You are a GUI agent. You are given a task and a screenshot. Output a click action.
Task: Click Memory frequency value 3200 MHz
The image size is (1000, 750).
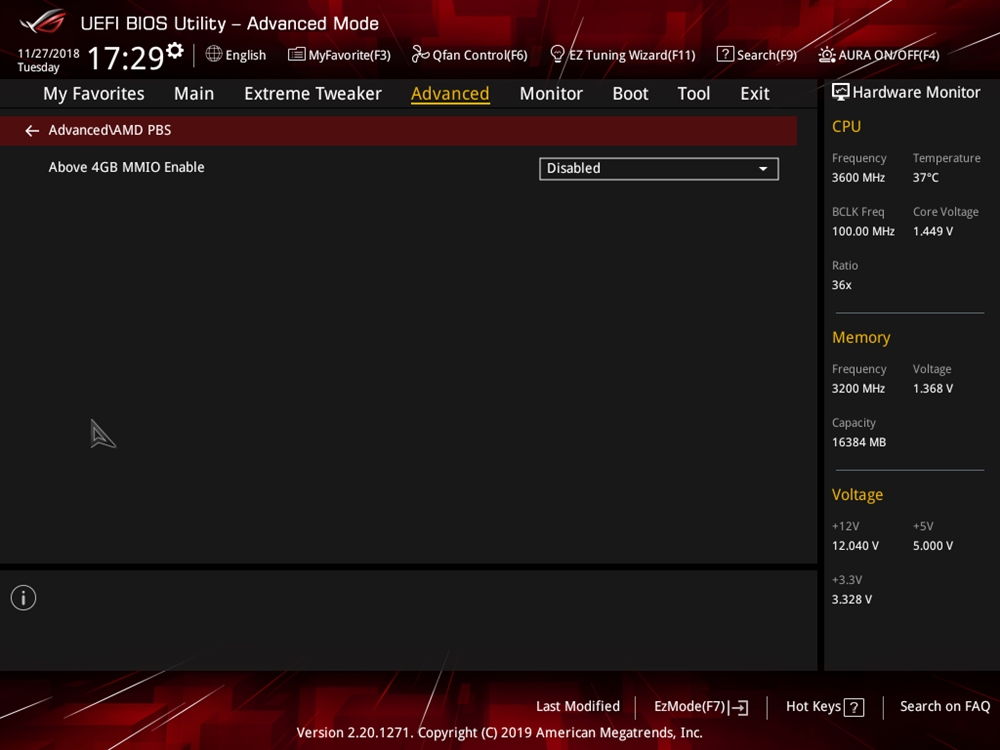click(x=858, y=388)
